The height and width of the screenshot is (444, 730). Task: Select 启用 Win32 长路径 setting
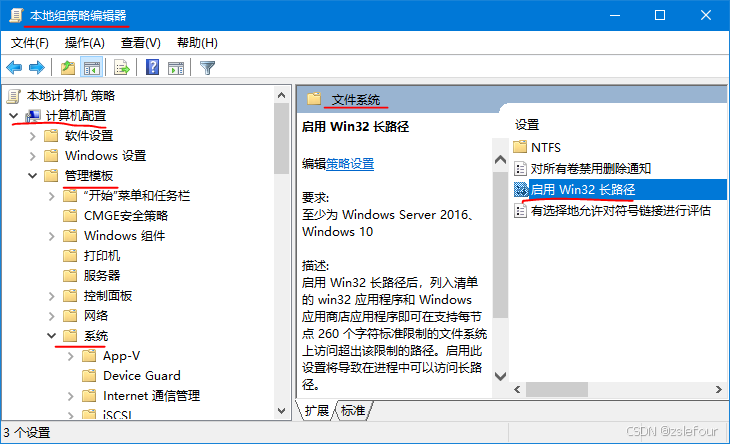[583, 189]
